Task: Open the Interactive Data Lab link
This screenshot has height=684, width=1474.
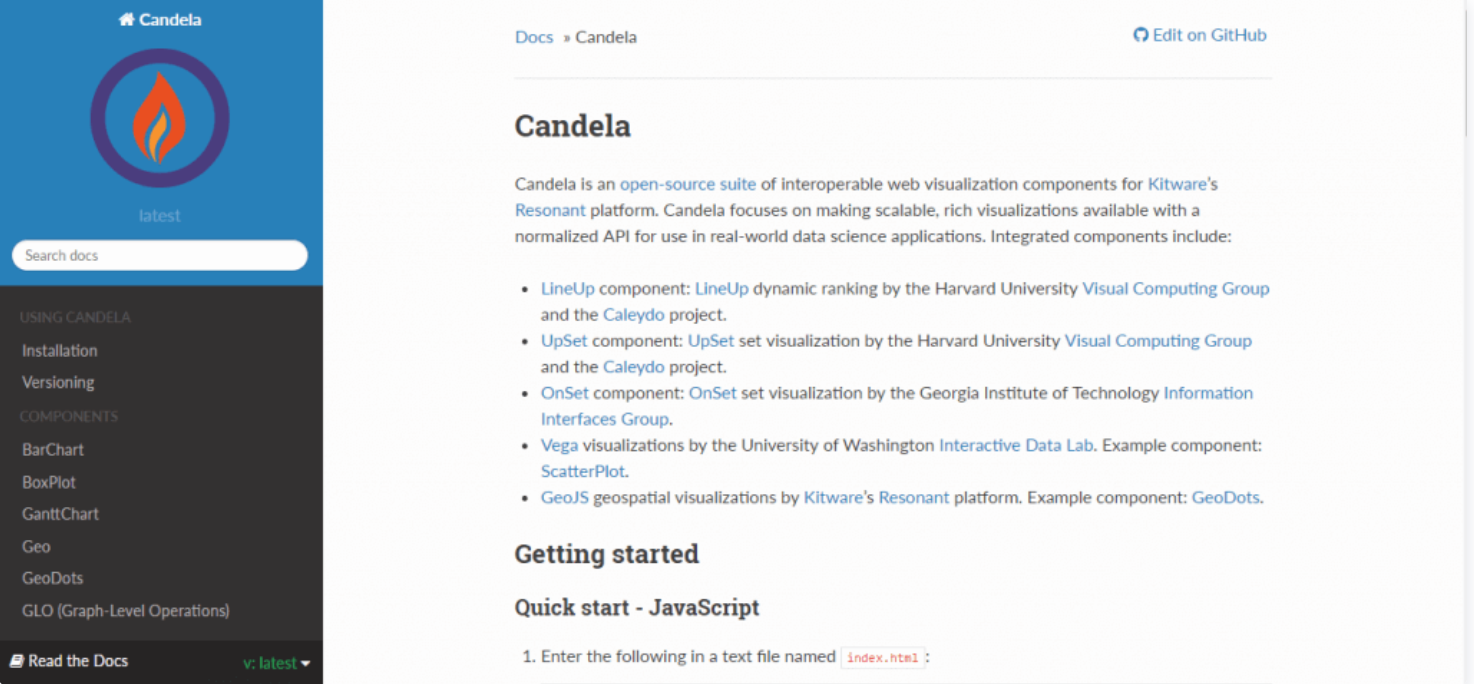Action: pyautogui.click(x=1016, y=445)
